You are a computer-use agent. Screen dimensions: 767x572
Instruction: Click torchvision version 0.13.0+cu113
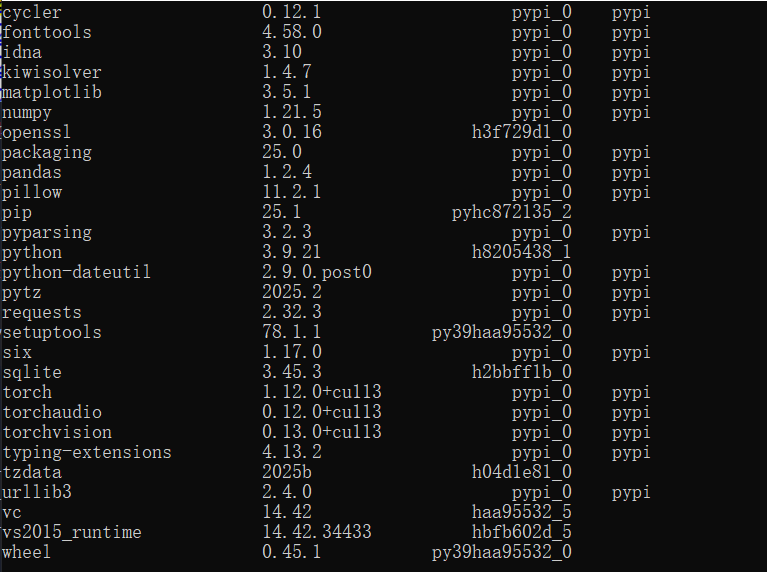tap(322, 433)
